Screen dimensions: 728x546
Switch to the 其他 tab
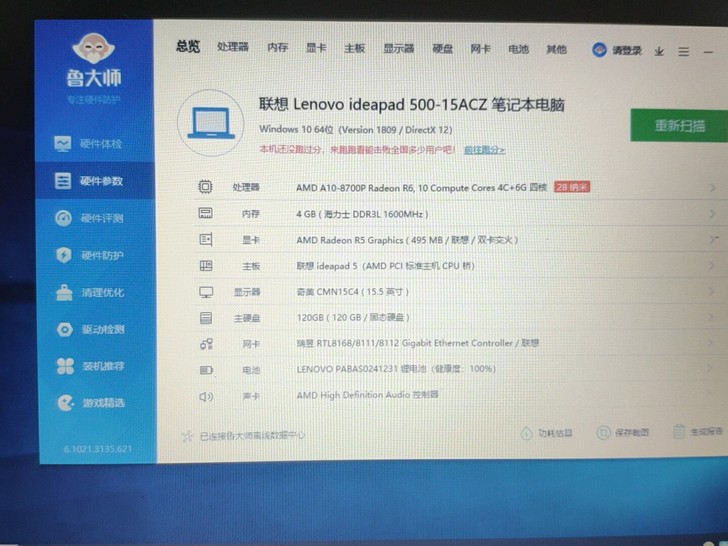[557, 49]
